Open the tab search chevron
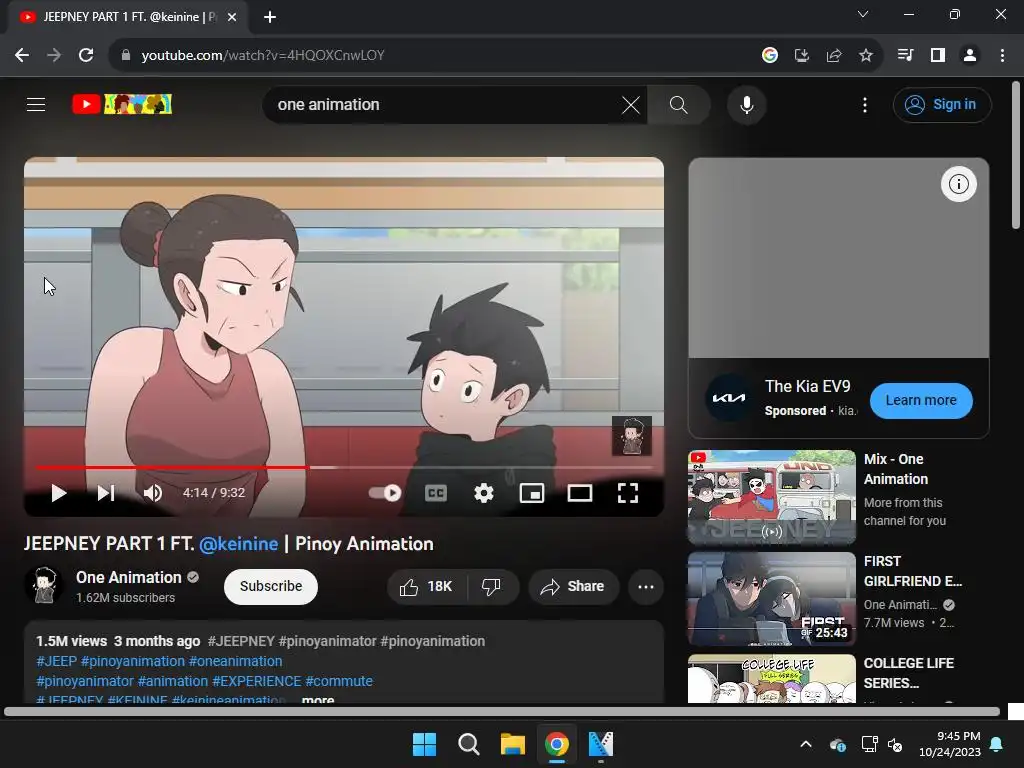Image resolution: width=1024 pixels, height=768 pixels. click(x=863, y=14)
